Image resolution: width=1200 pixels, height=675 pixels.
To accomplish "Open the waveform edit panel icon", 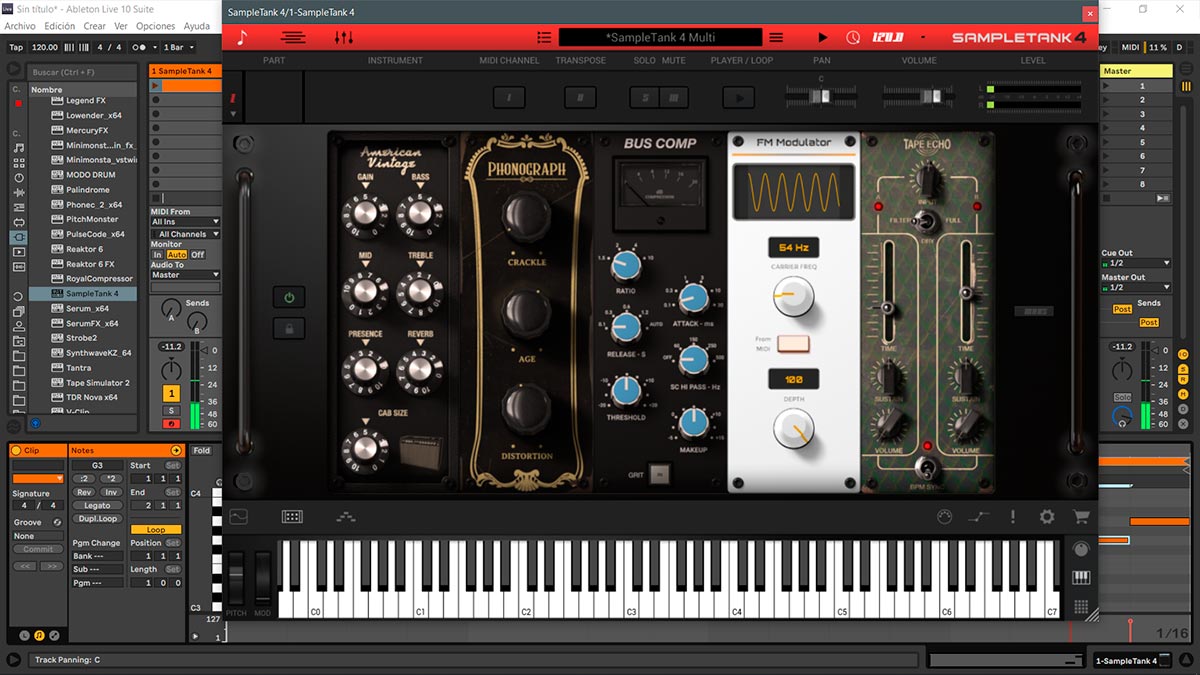I will click(239, 517).
